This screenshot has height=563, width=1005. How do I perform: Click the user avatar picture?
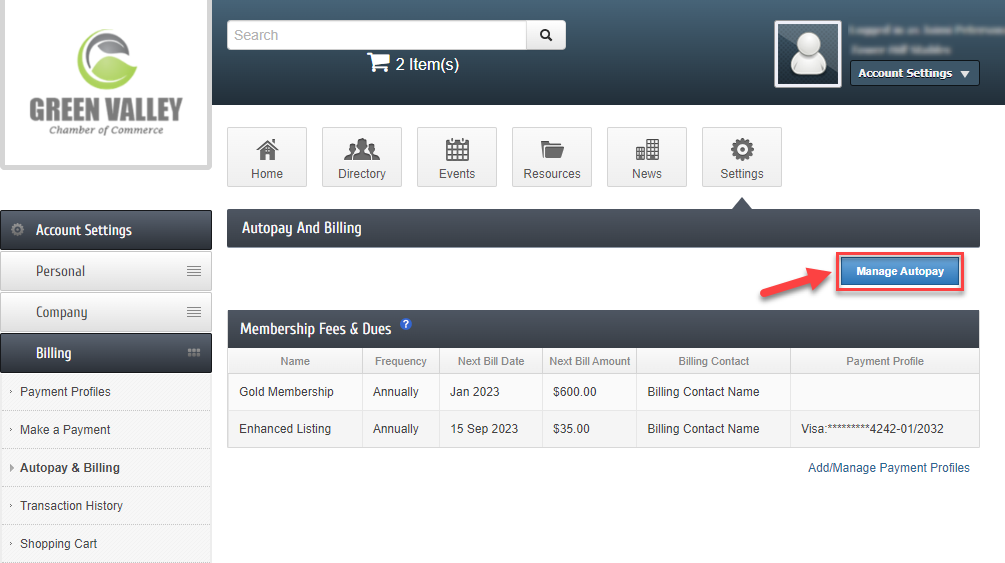(808, 54)
